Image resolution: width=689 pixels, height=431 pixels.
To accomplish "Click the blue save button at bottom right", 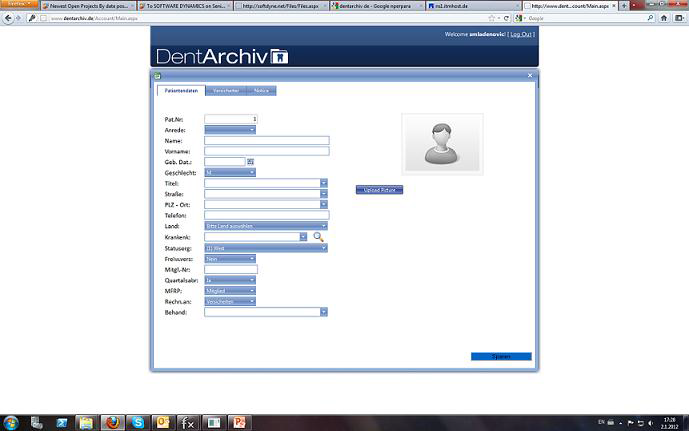I will pyautogui.click(x=501, y=356).
